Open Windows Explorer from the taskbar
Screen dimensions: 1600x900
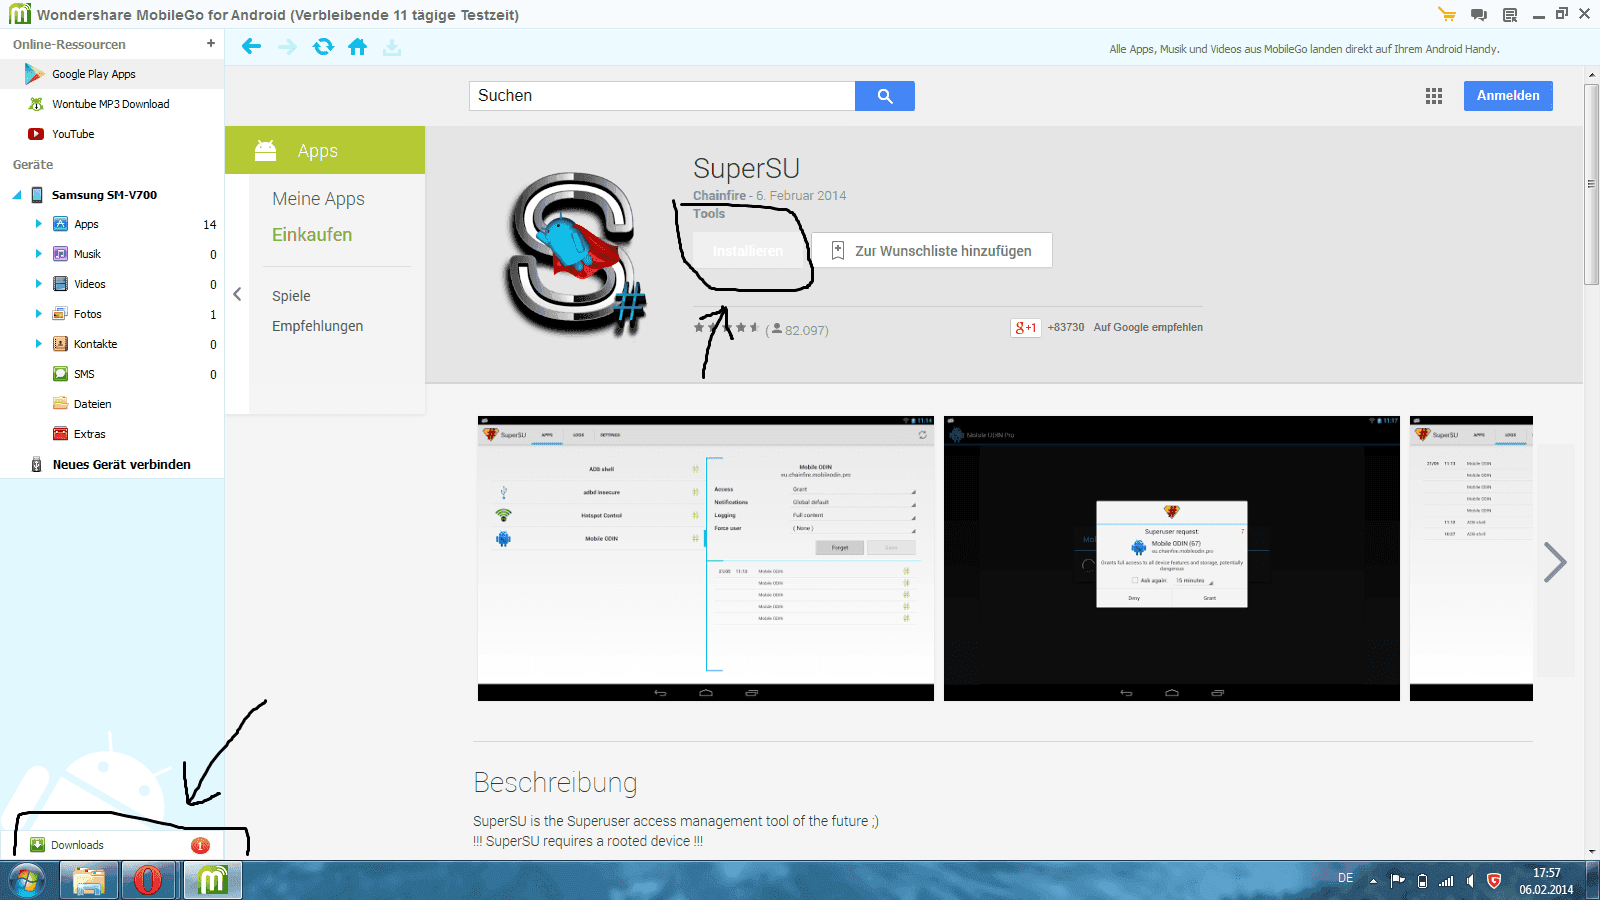[88, 881]
